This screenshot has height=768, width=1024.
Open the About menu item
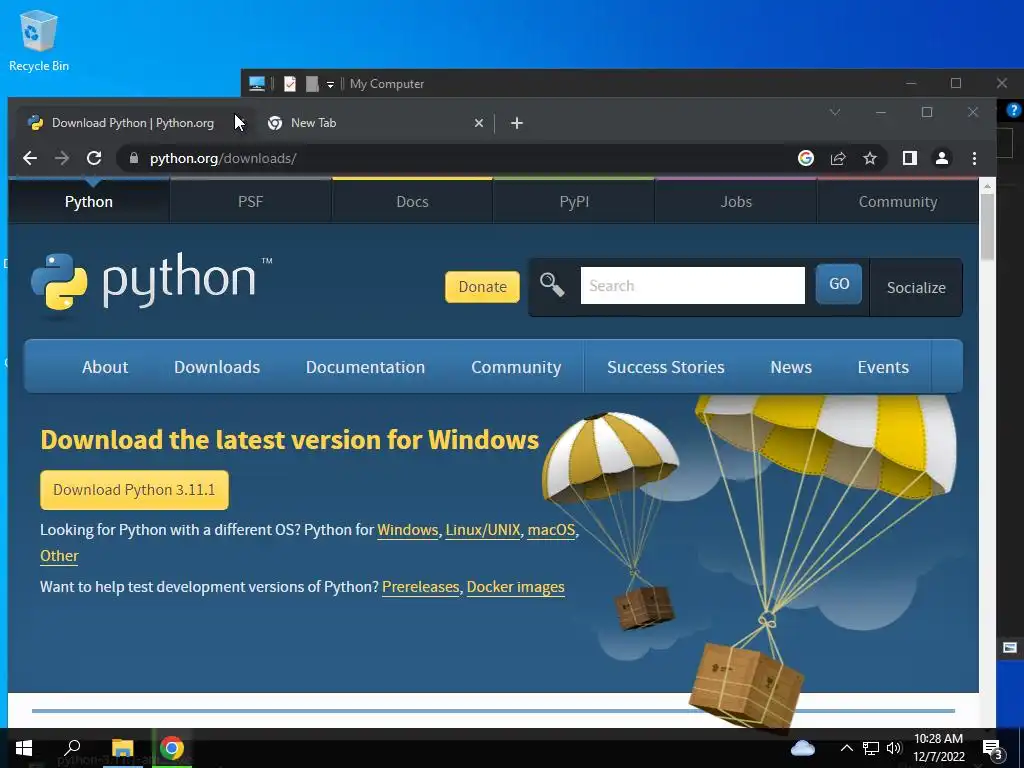(x=105, y=367)
